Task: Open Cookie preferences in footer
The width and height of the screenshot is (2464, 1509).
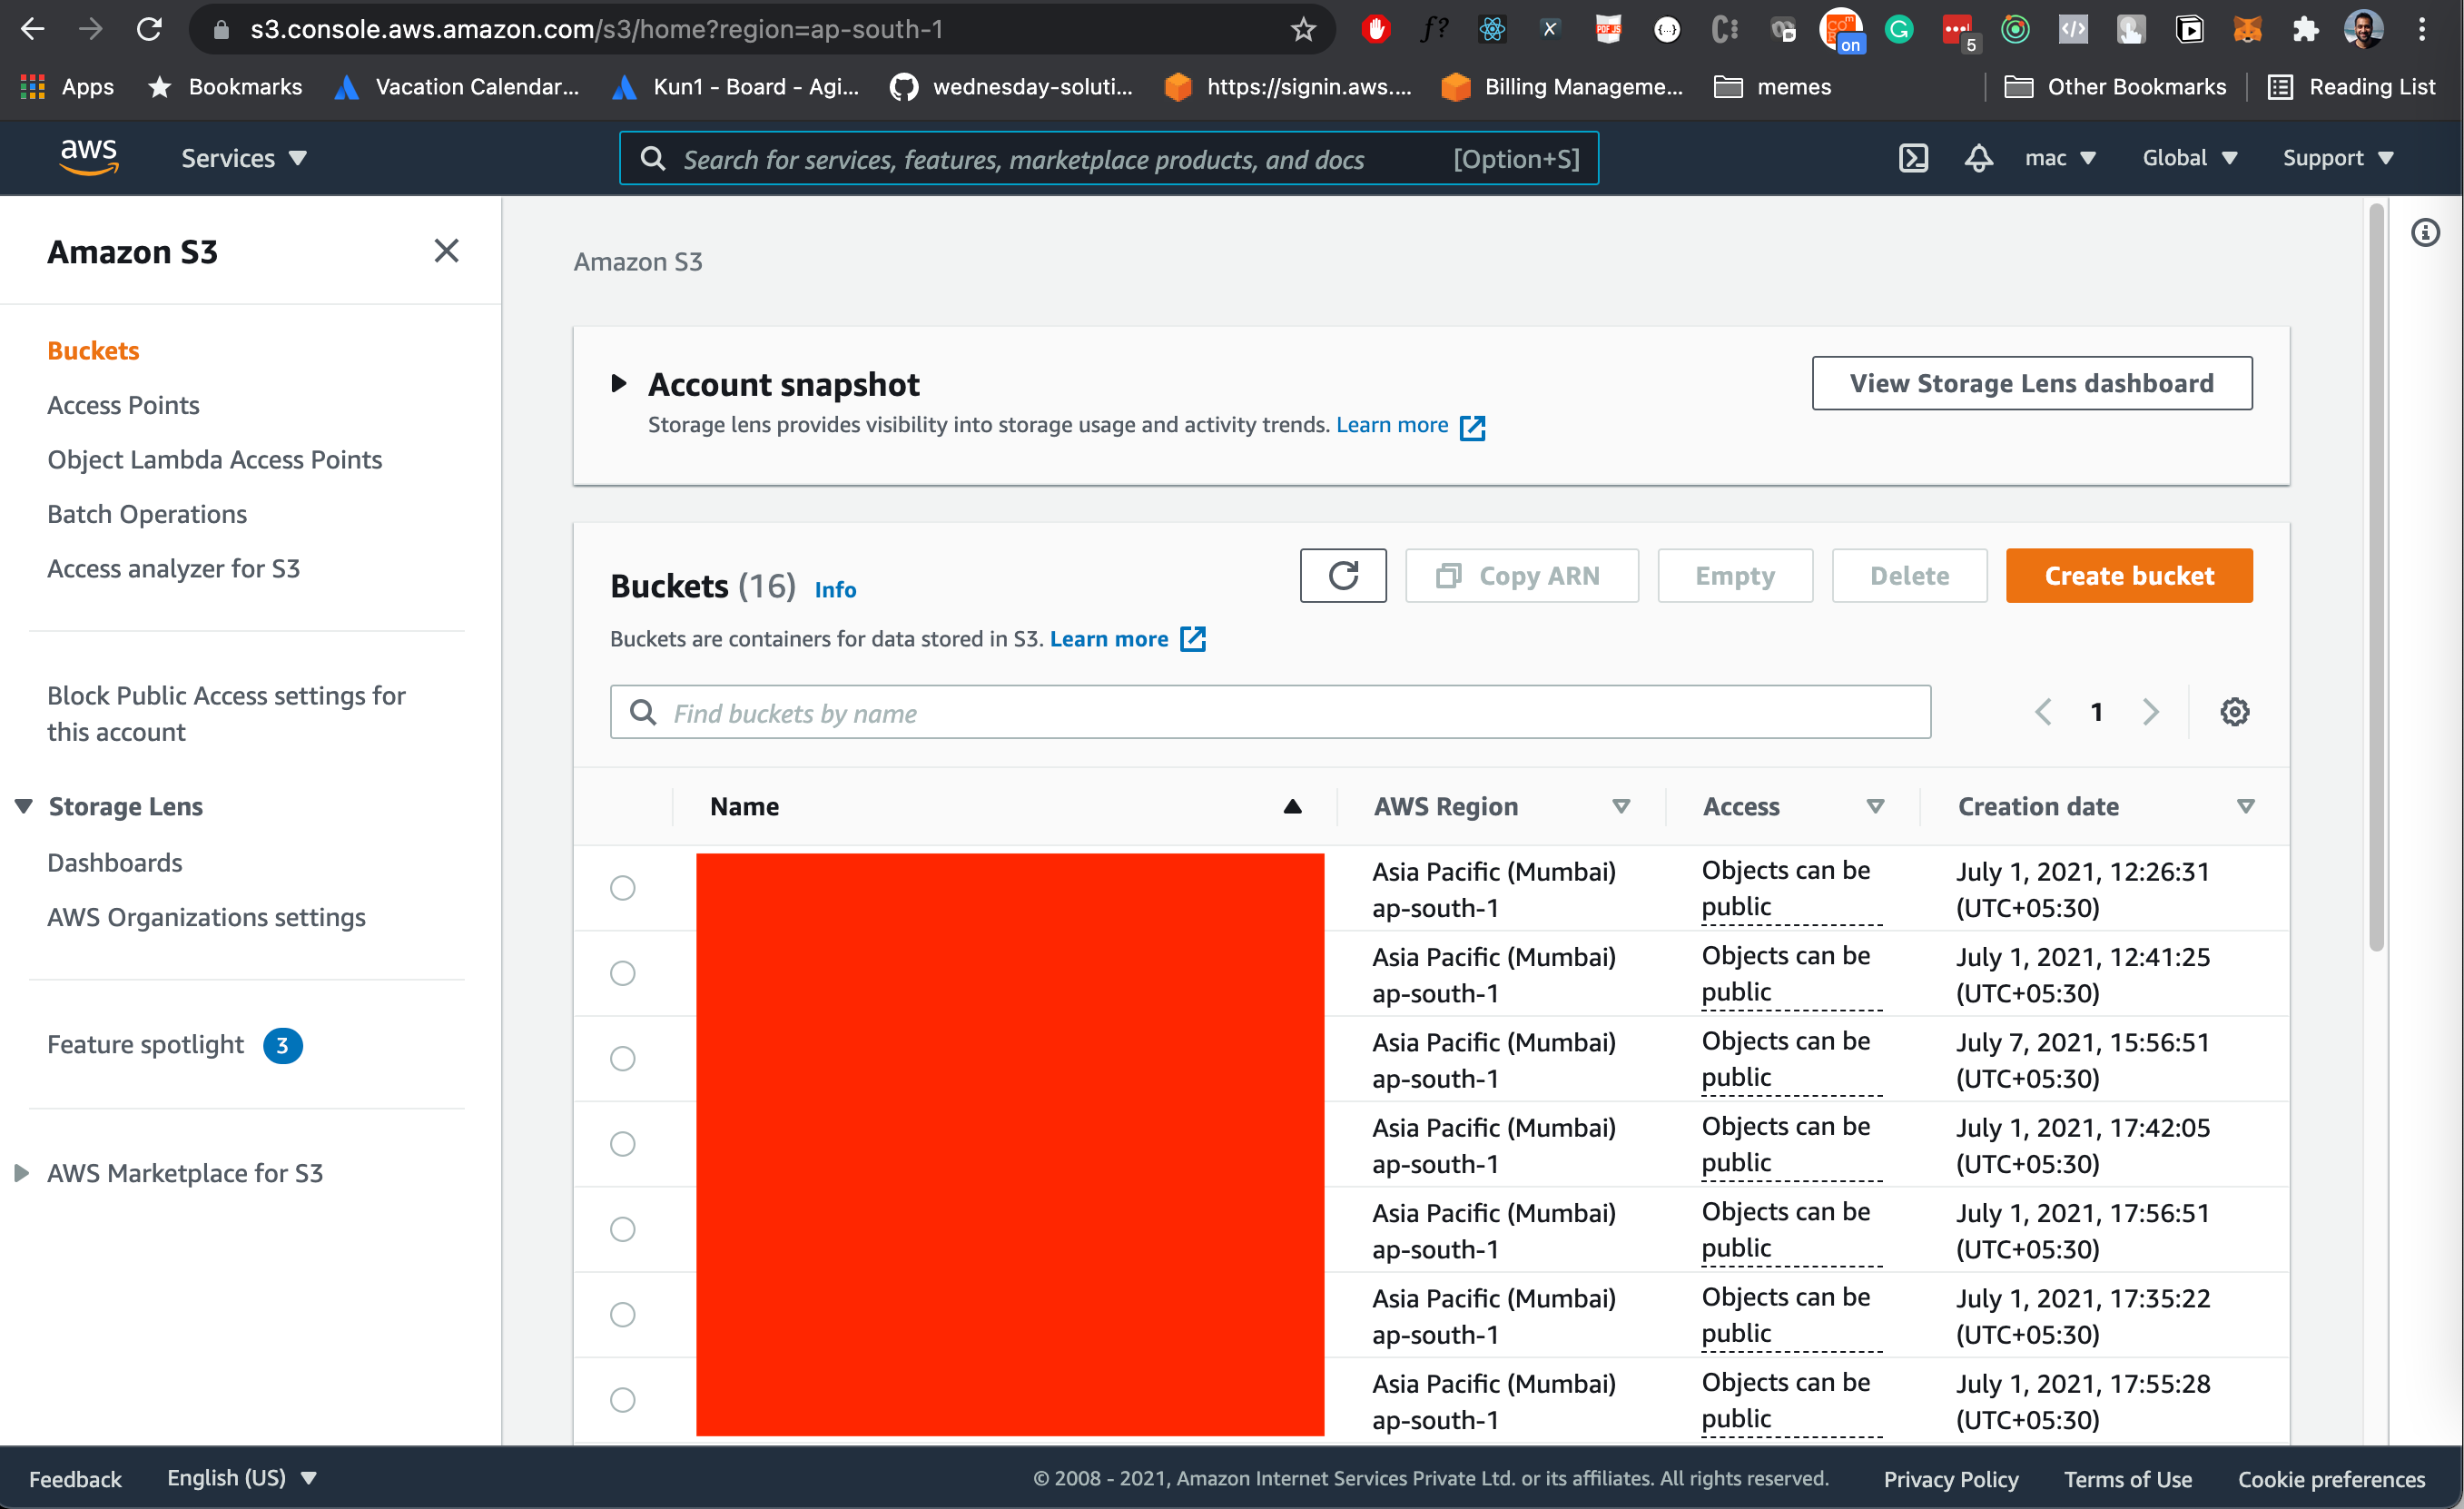Action: (x=2331, y=1479)
